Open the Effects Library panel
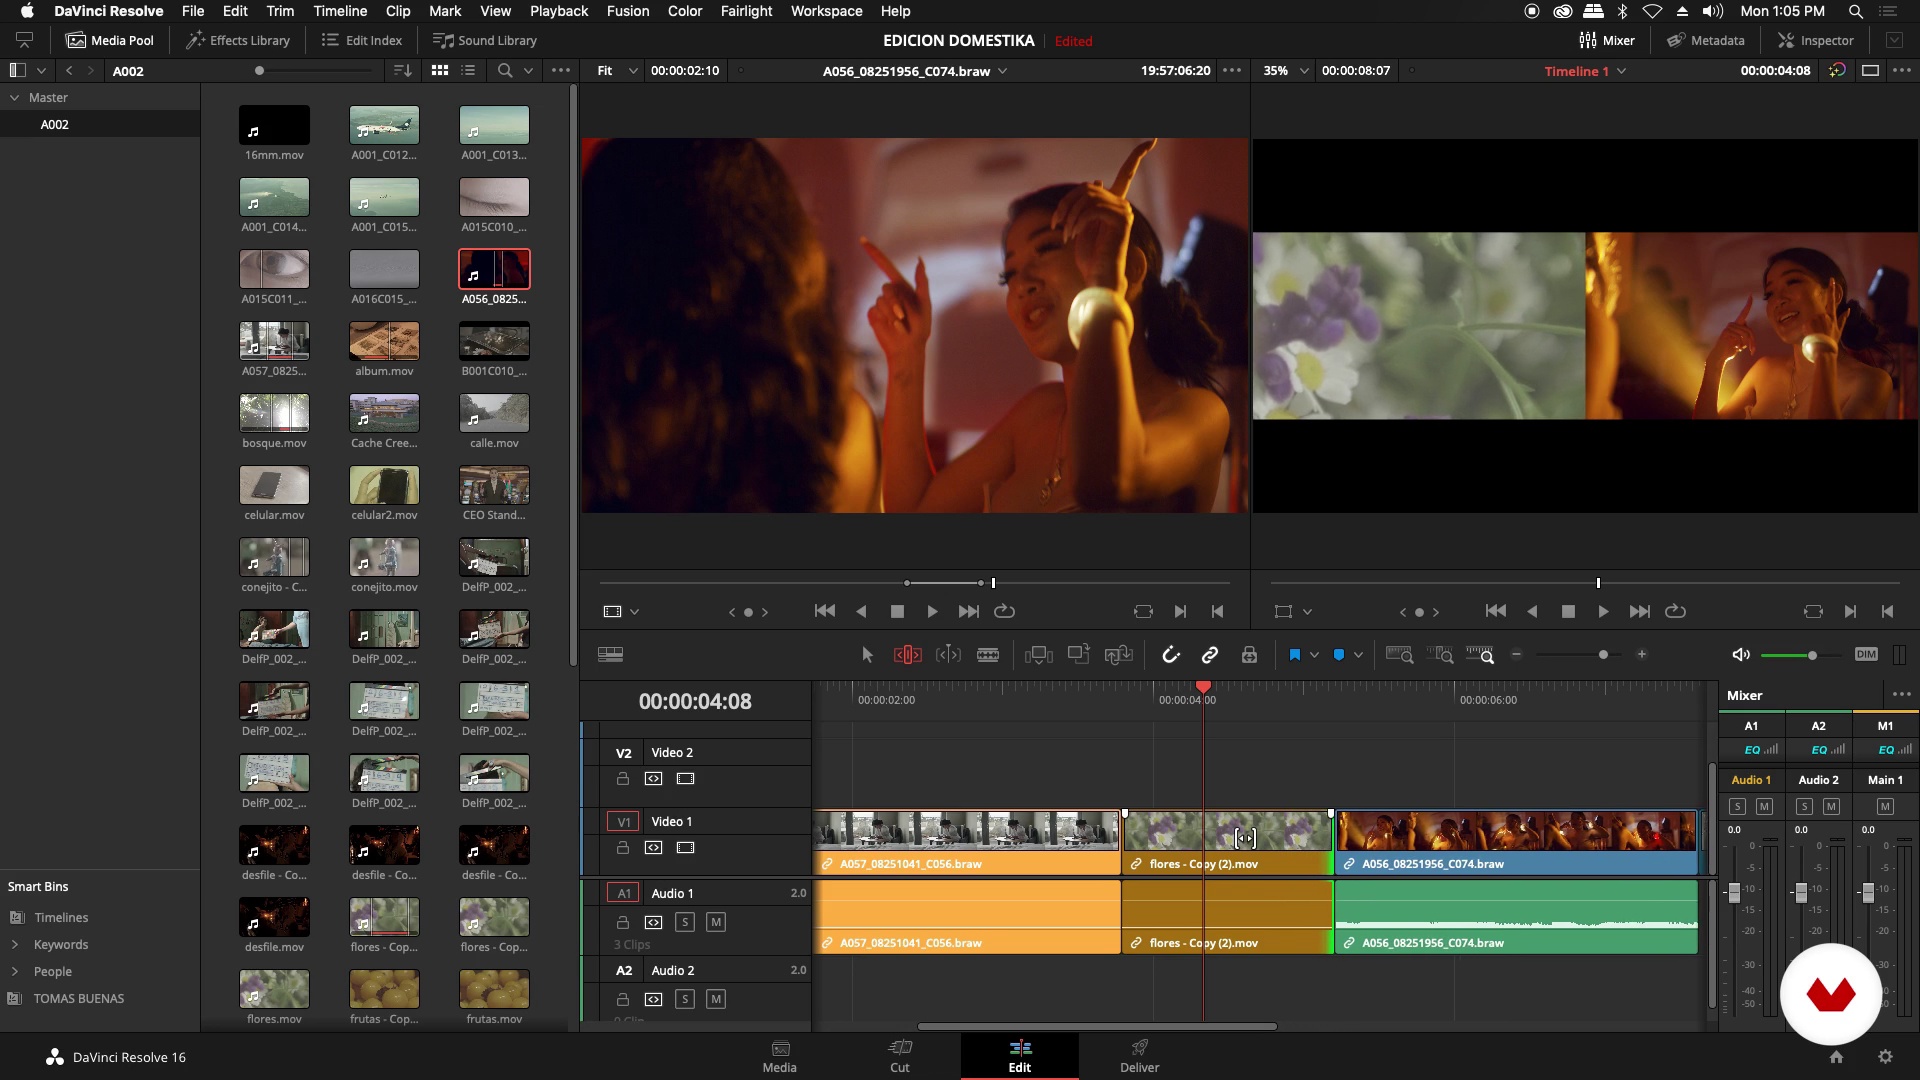Screen dimensions: 1920x1080 [238, 41]
